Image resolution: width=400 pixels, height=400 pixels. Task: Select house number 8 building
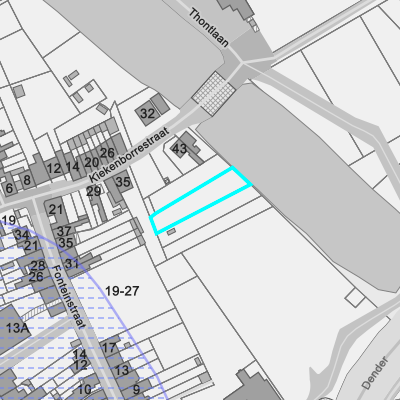tap(27, 180)
